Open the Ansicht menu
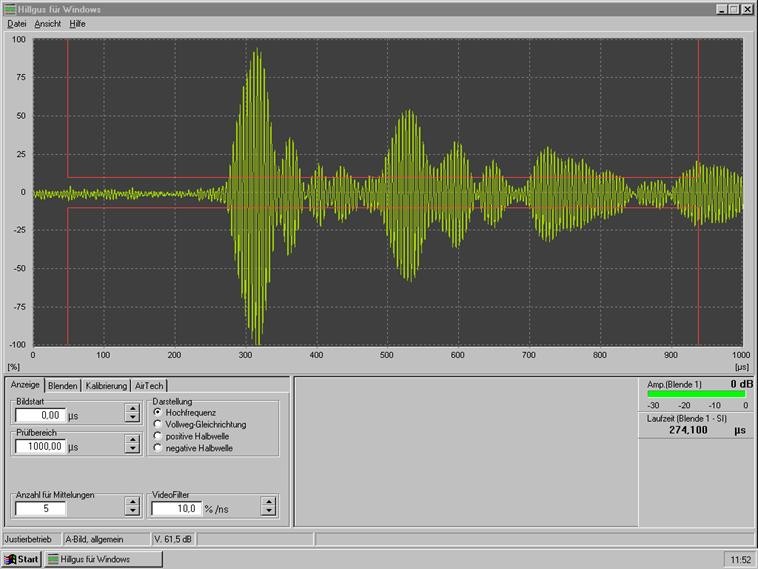The image size is (758, 569). point(47,23)
